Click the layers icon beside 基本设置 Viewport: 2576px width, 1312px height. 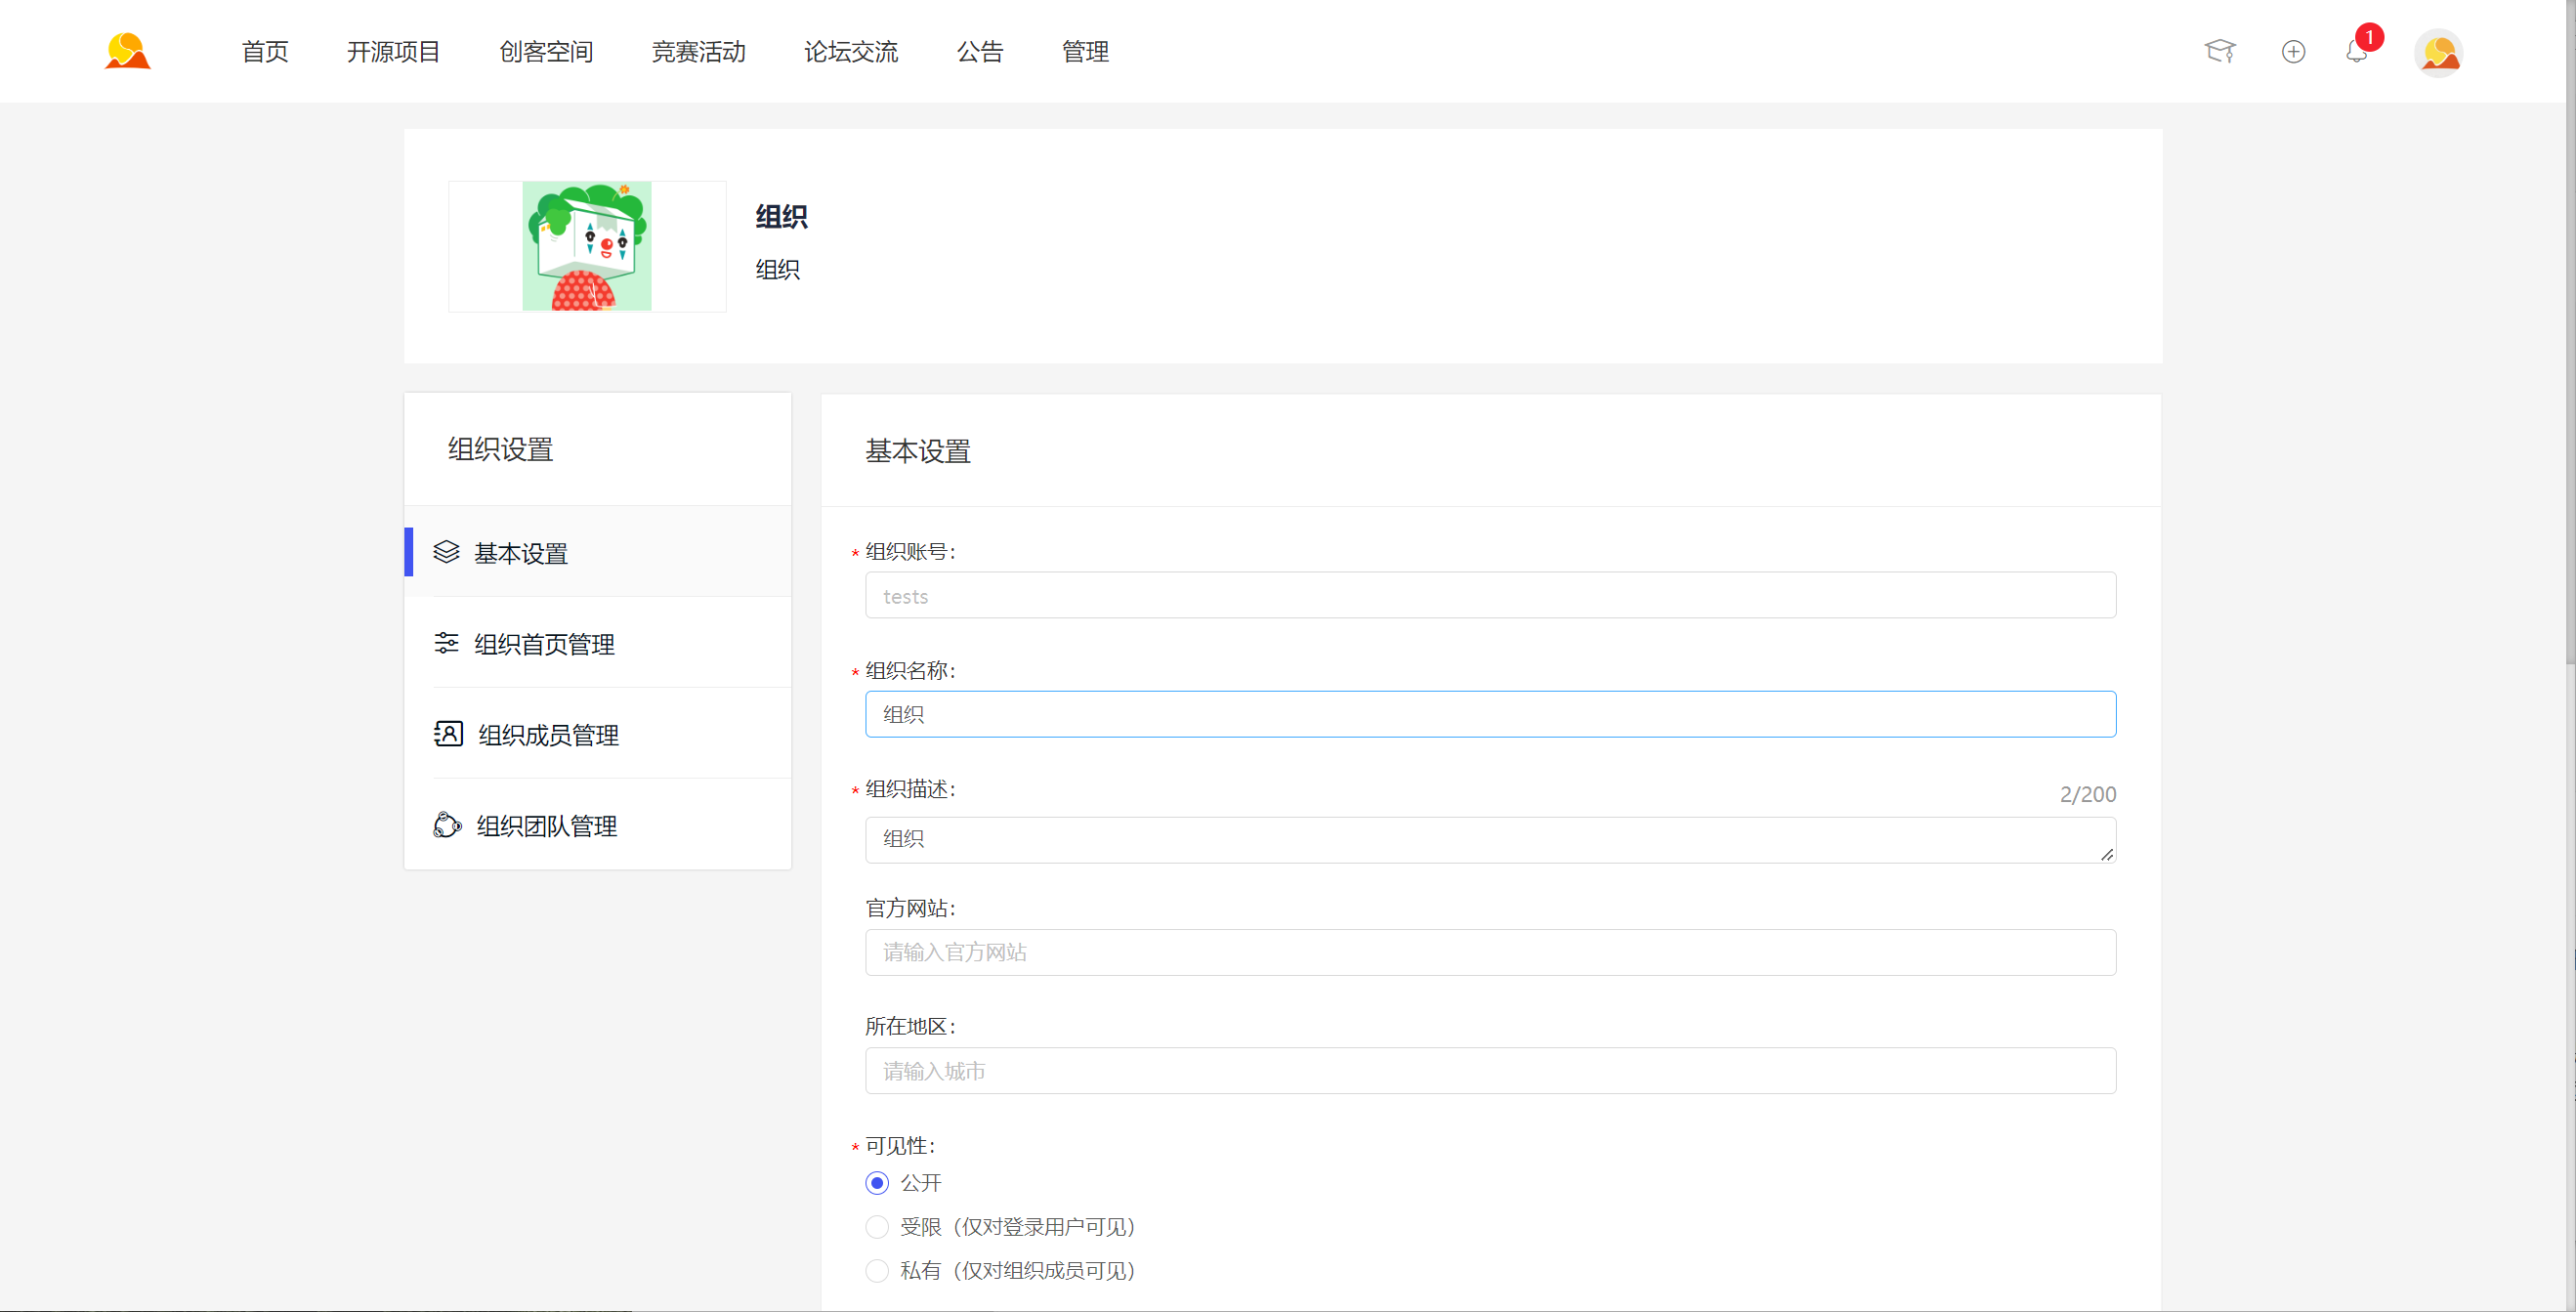446,552
